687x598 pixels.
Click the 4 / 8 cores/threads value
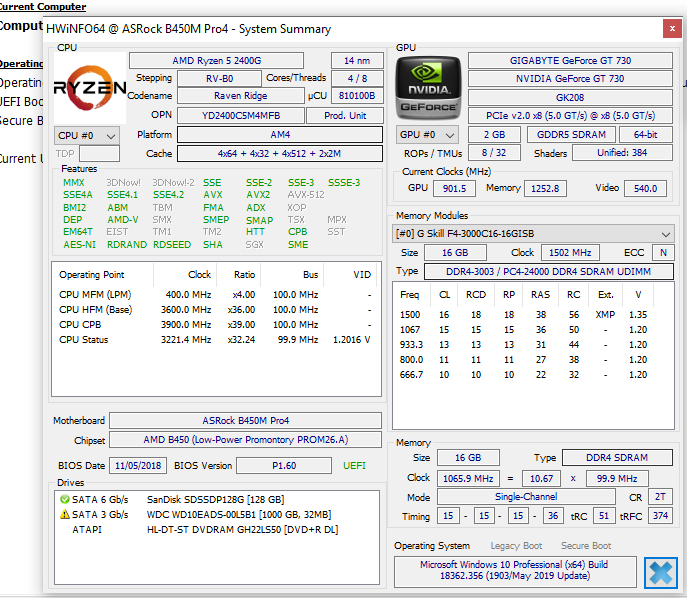tap(357, 78)
